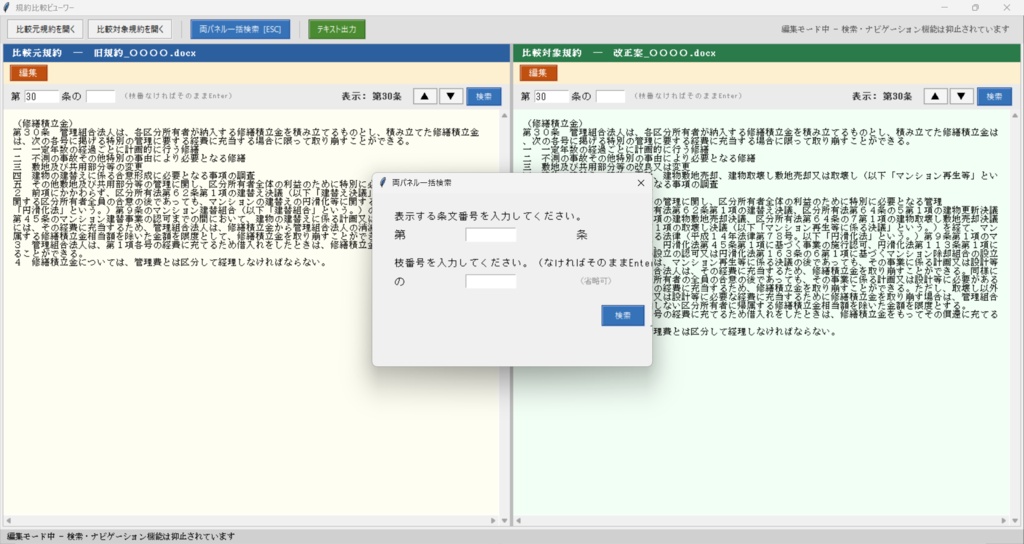Click 編集 button in left panel
This screenshot has height=544, width=1024.
tap(28, 73)
